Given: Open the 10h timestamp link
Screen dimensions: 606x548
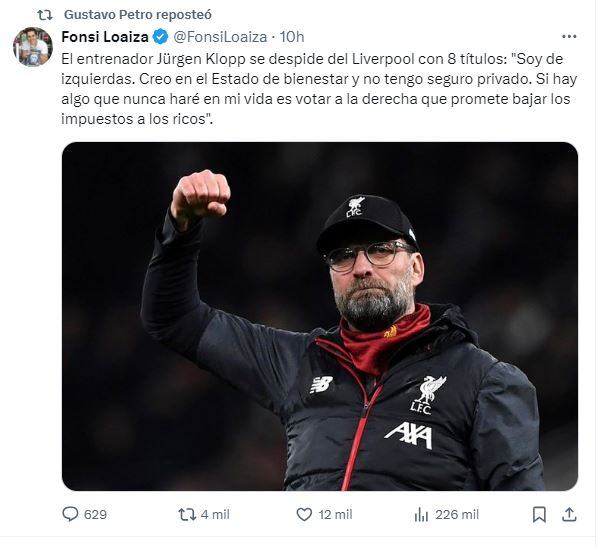Looking at the screenshot, I should [x=292, y=37].
